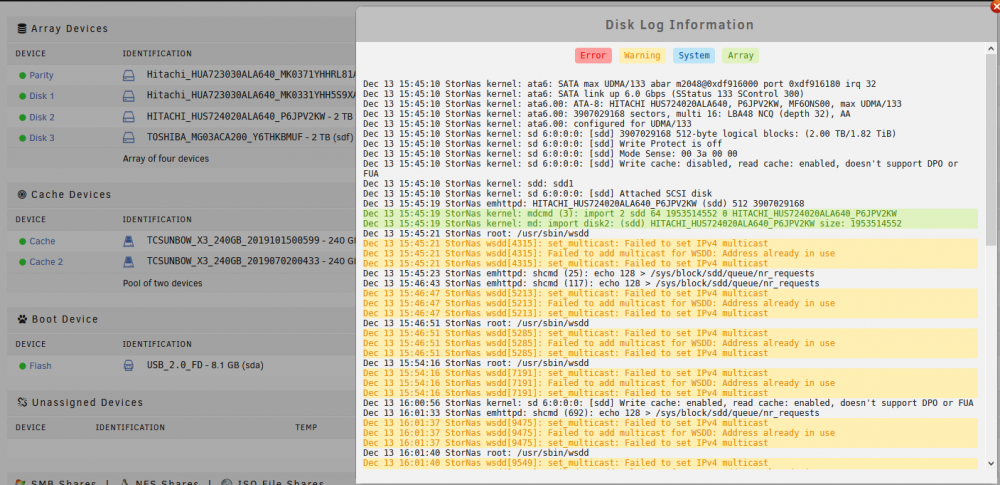Click the shcmd (692) echo 128 log line

(591, 413)
